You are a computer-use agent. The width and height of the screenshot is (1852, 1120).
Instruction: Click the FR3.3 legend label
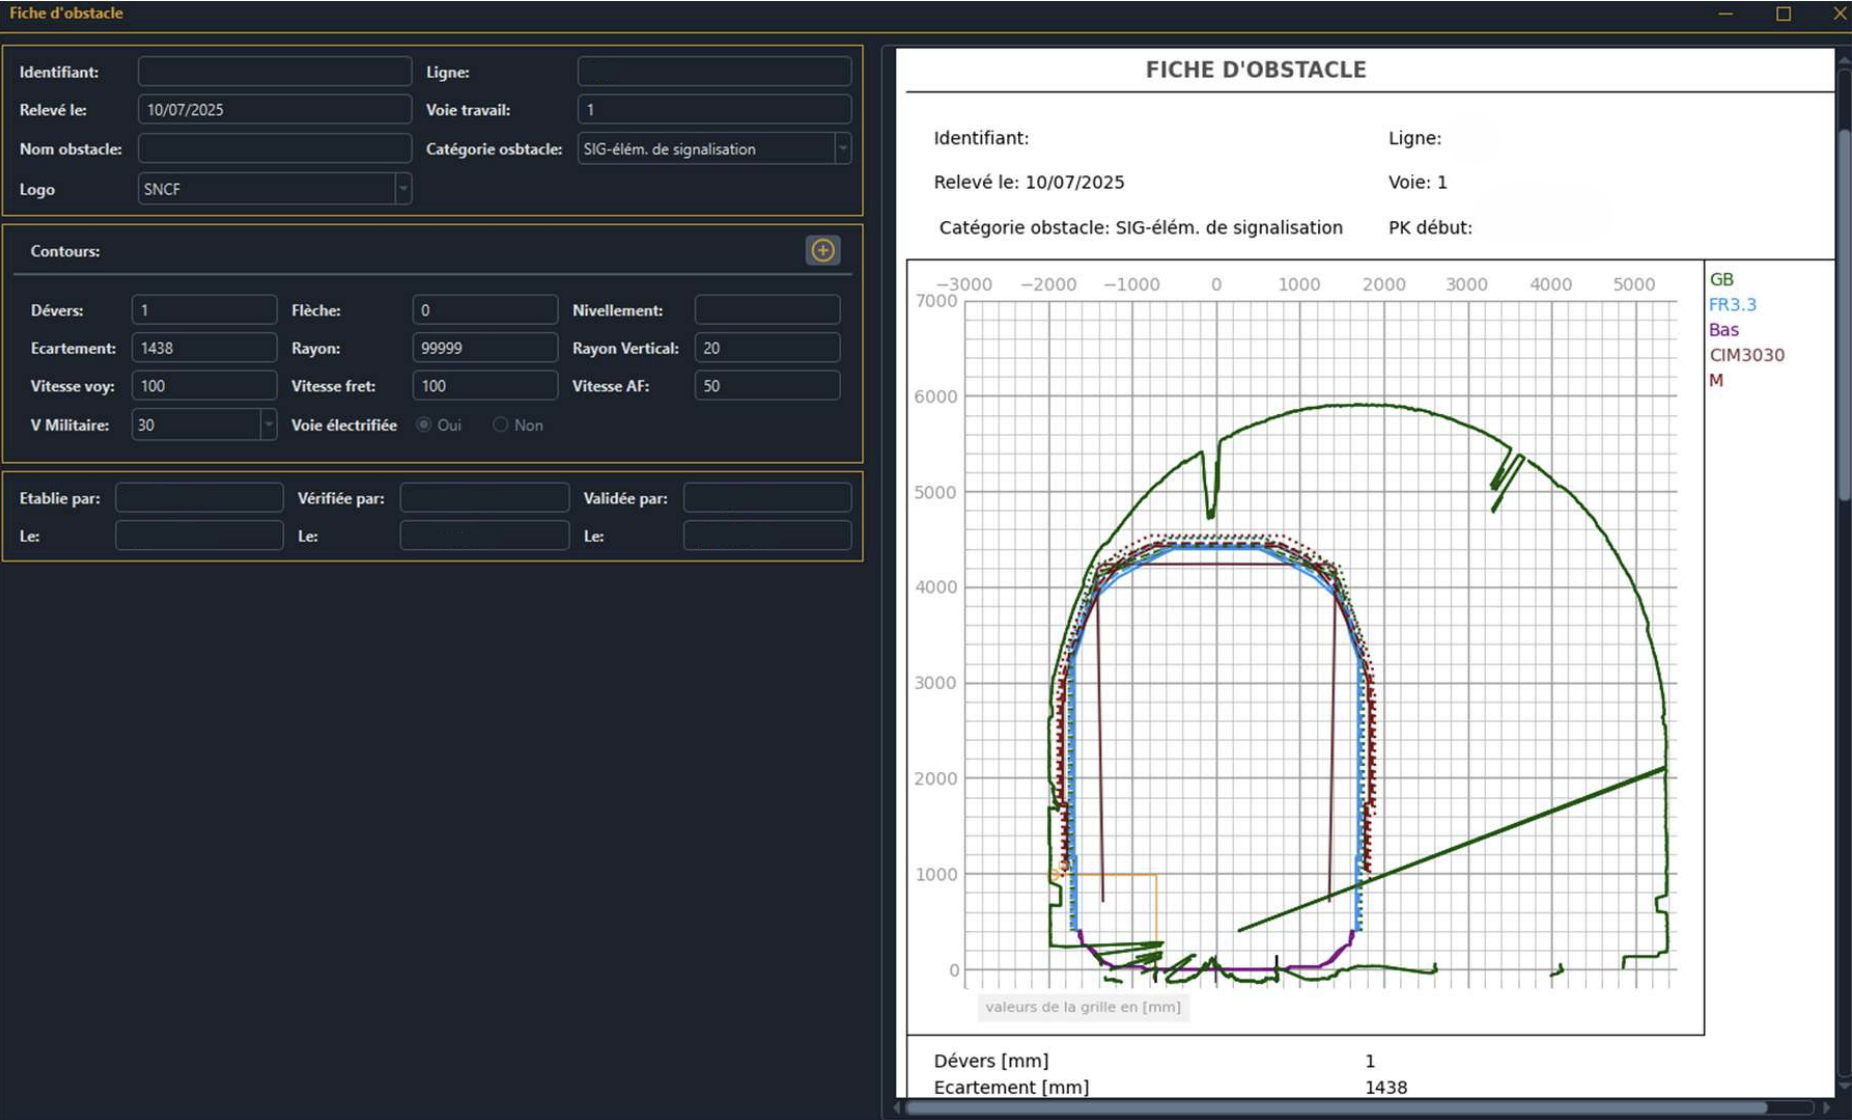tap(1732, 305)
